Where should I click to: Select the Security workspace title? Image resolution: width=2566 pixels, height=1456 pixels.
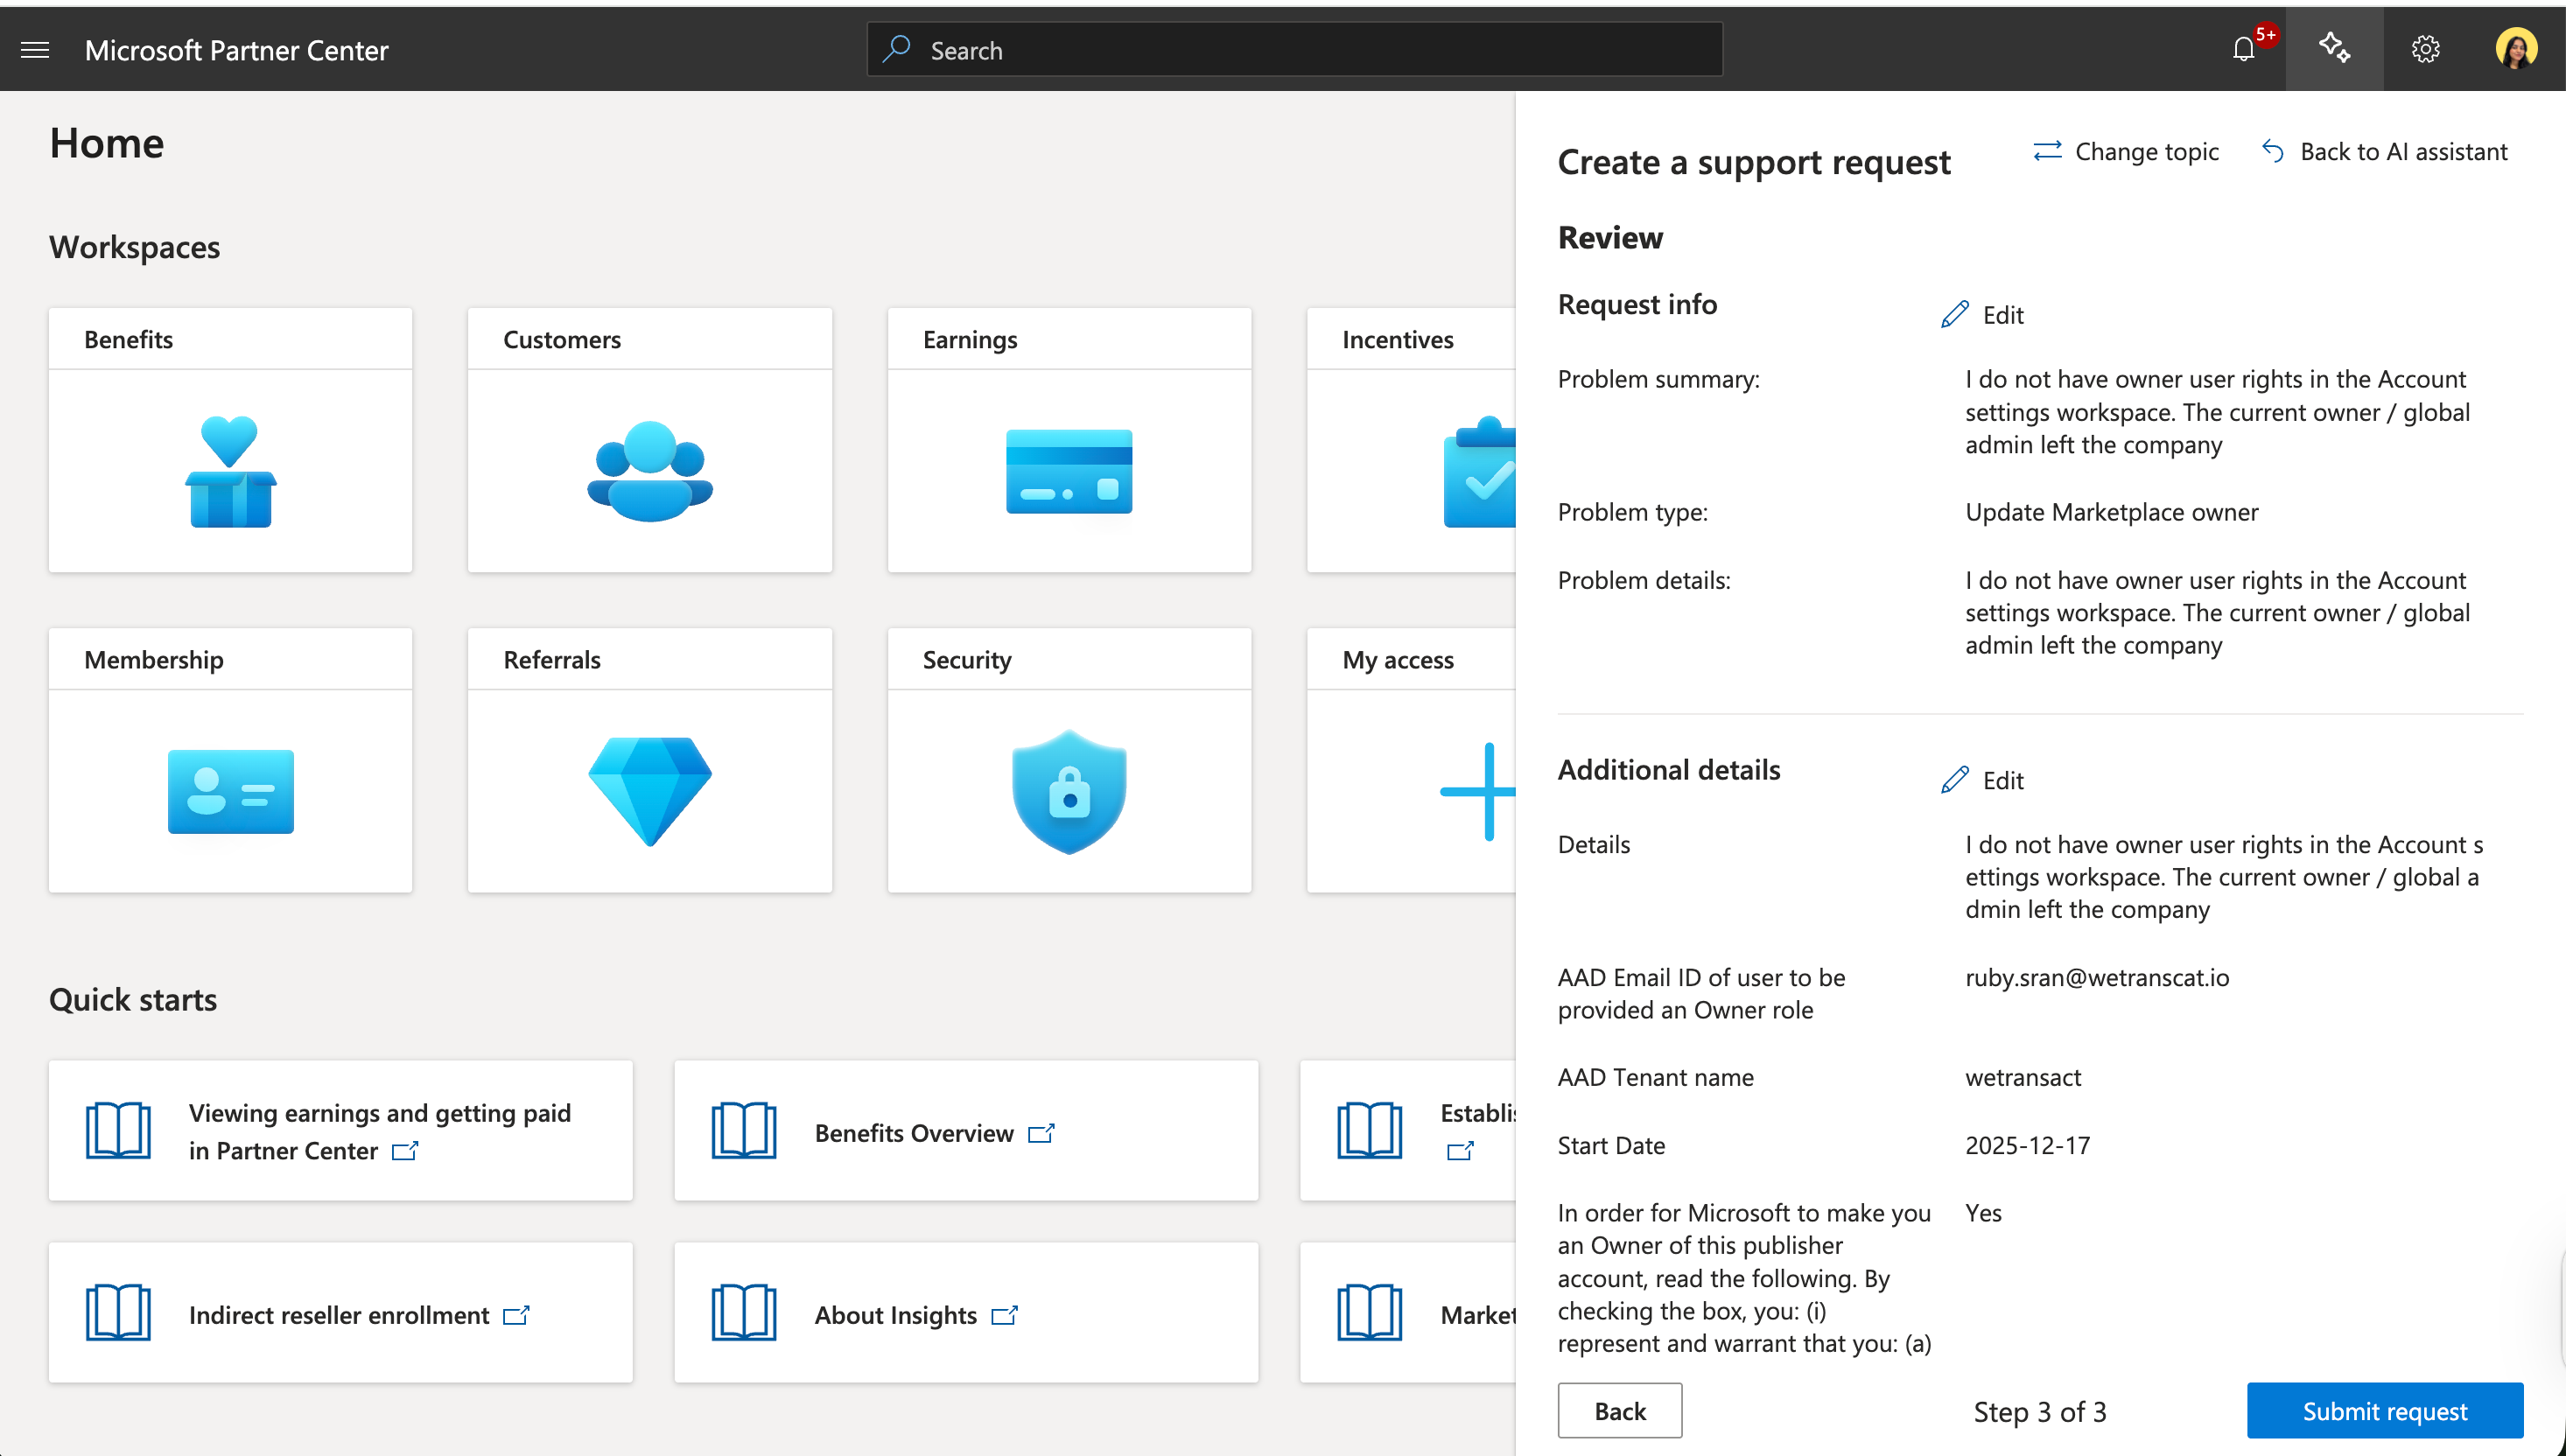click(967, 660)
